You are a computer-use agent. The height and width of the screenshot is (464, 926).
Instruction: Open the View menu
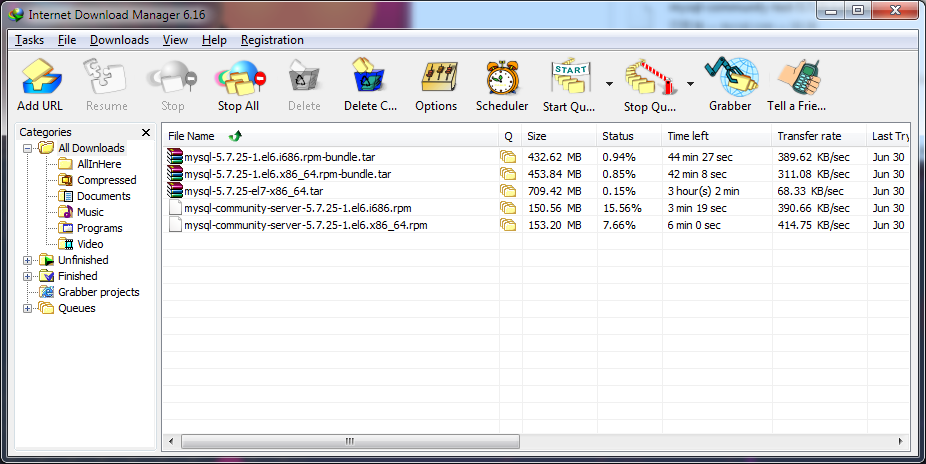coord(175,40)
